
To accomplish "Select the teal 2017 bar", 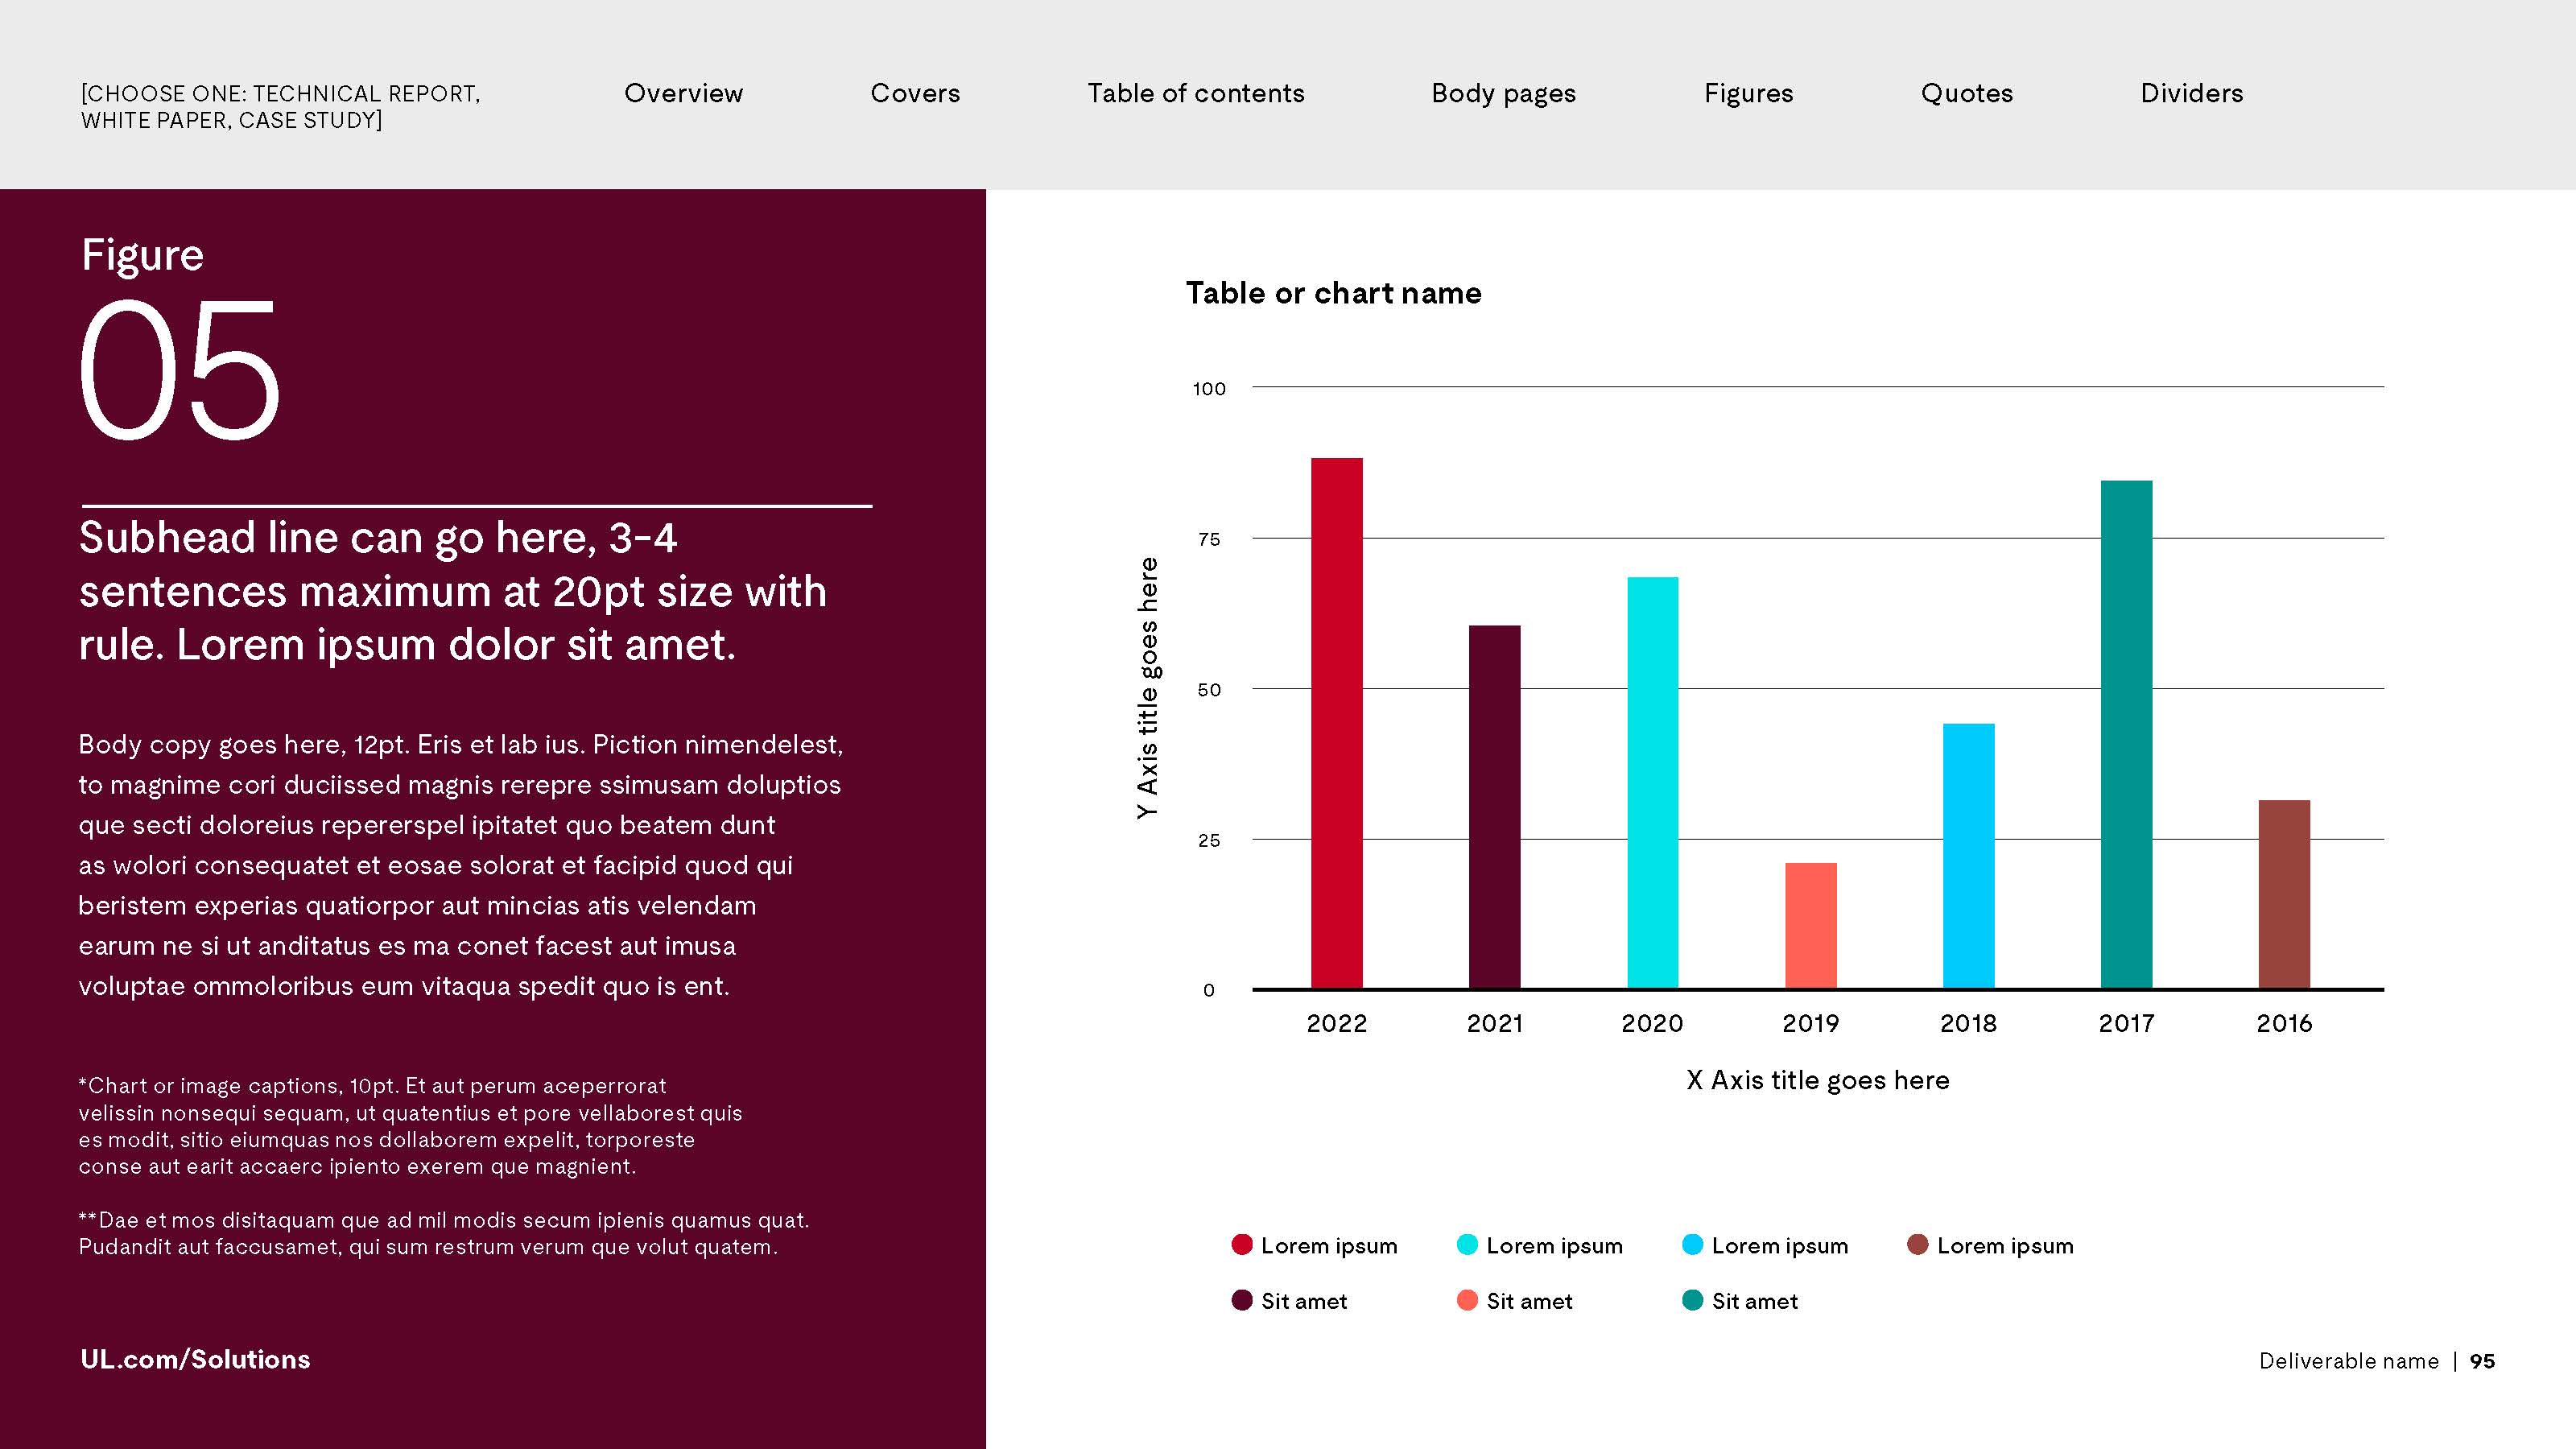I will [2126, 734].
